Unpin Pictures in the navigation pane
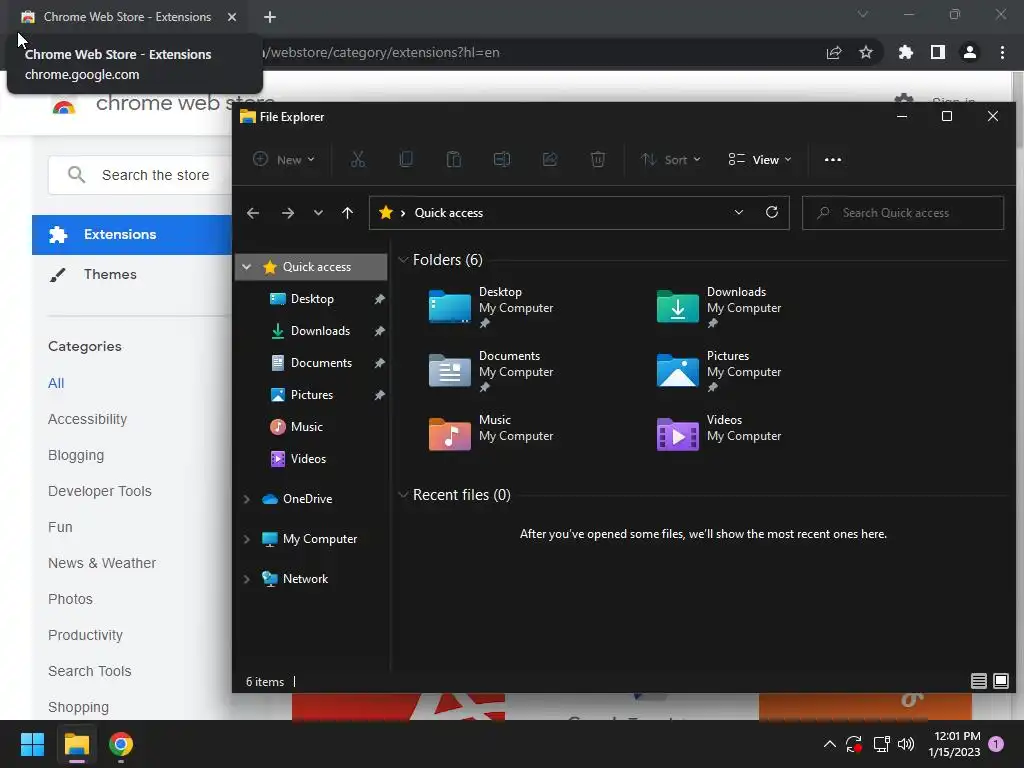1024x768 pixels. tap(379, 395)
